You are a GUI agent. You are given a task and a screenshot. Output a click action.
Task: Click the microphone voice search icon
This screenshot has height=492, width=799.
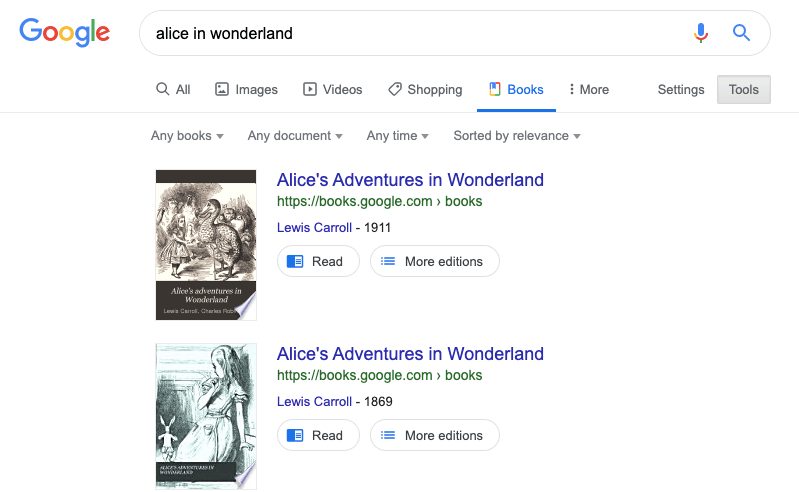coord(701,33)
